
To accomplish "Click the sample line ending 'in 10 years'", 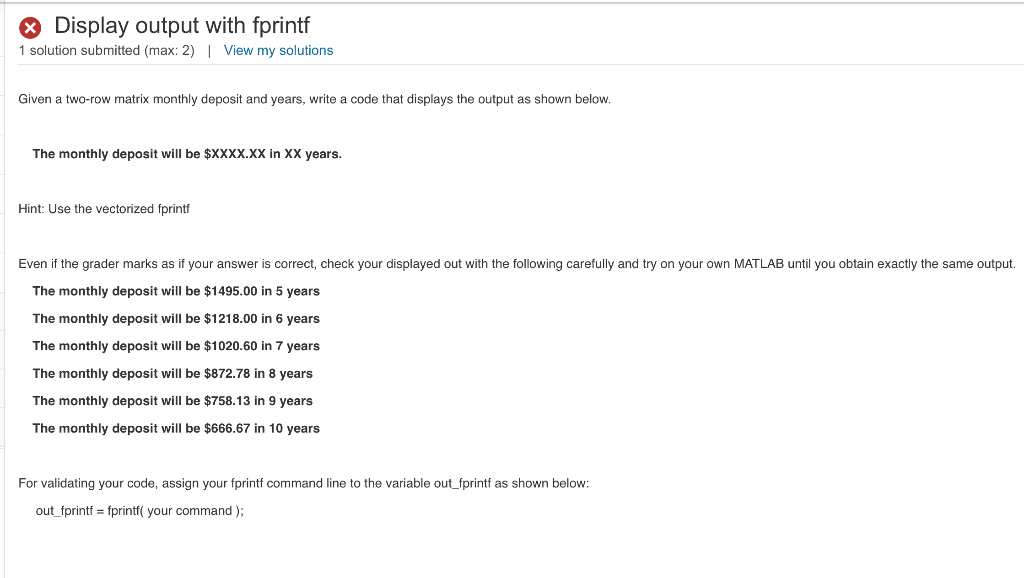I will pos(176,428).
